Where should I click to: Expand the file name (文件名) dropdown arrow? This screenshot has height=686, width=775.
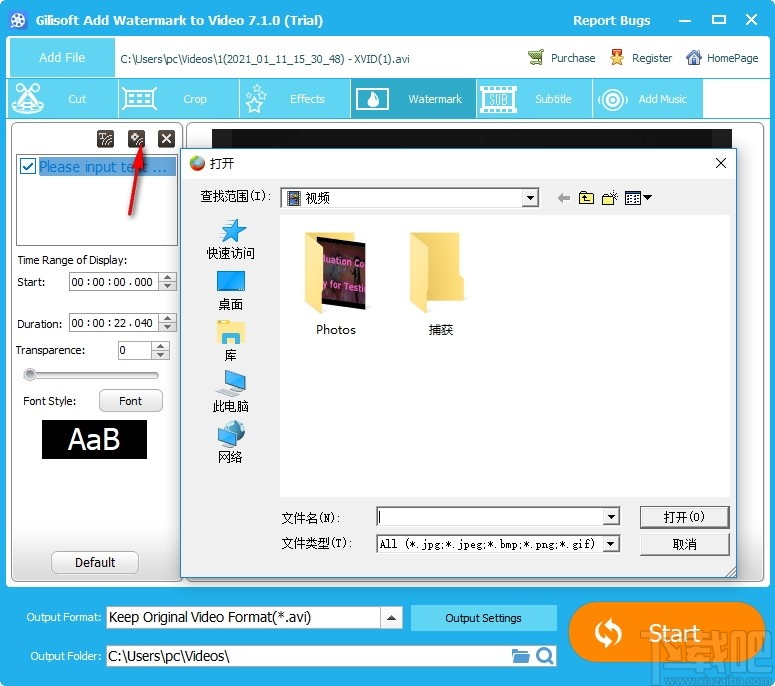tap(611, 517)
